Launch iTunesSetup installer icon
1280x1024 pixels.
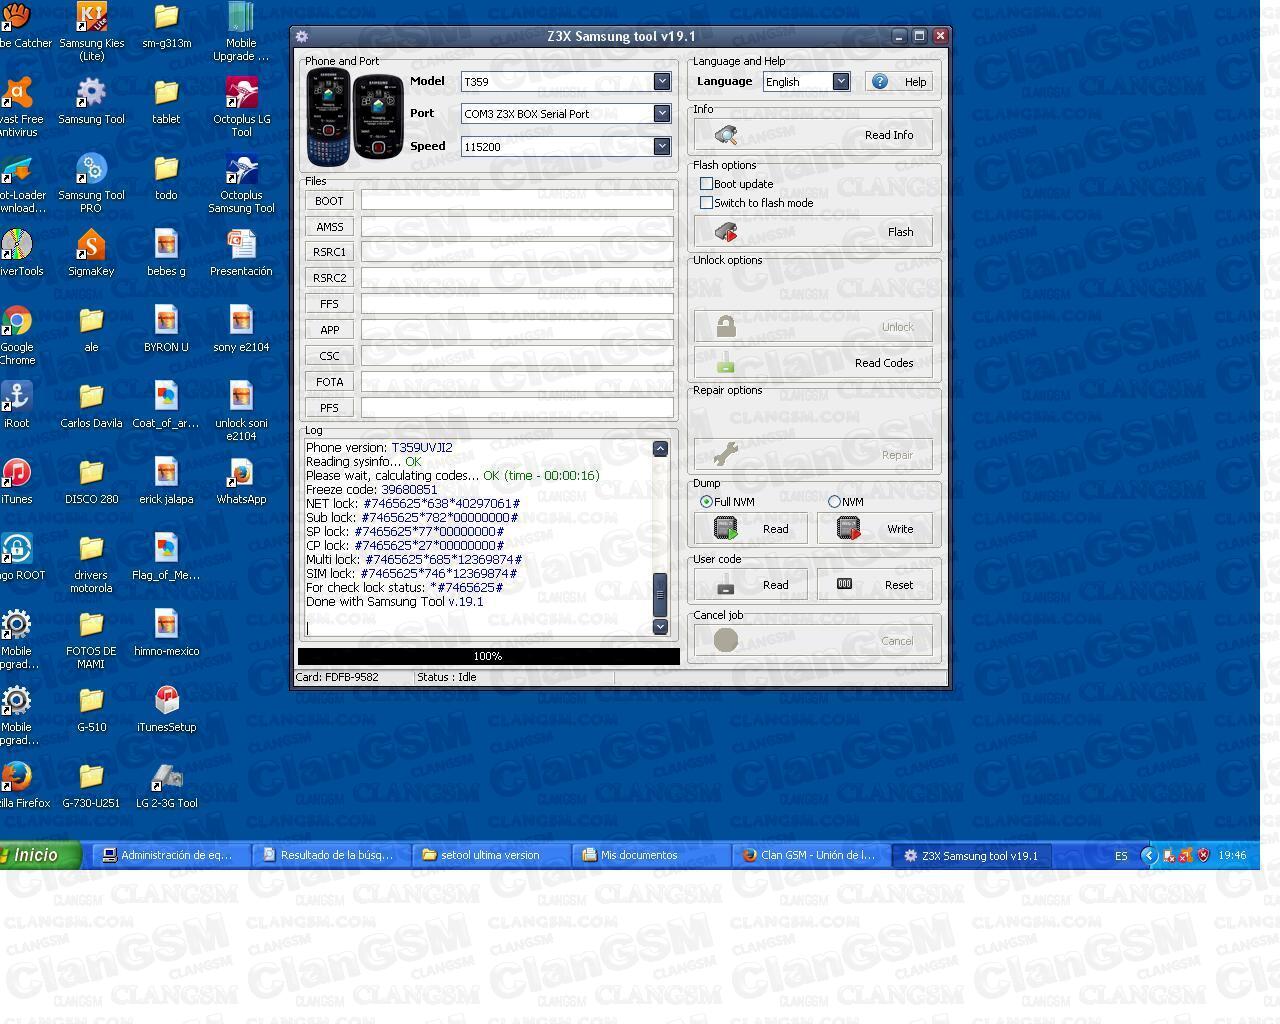(x=166, y=708)
